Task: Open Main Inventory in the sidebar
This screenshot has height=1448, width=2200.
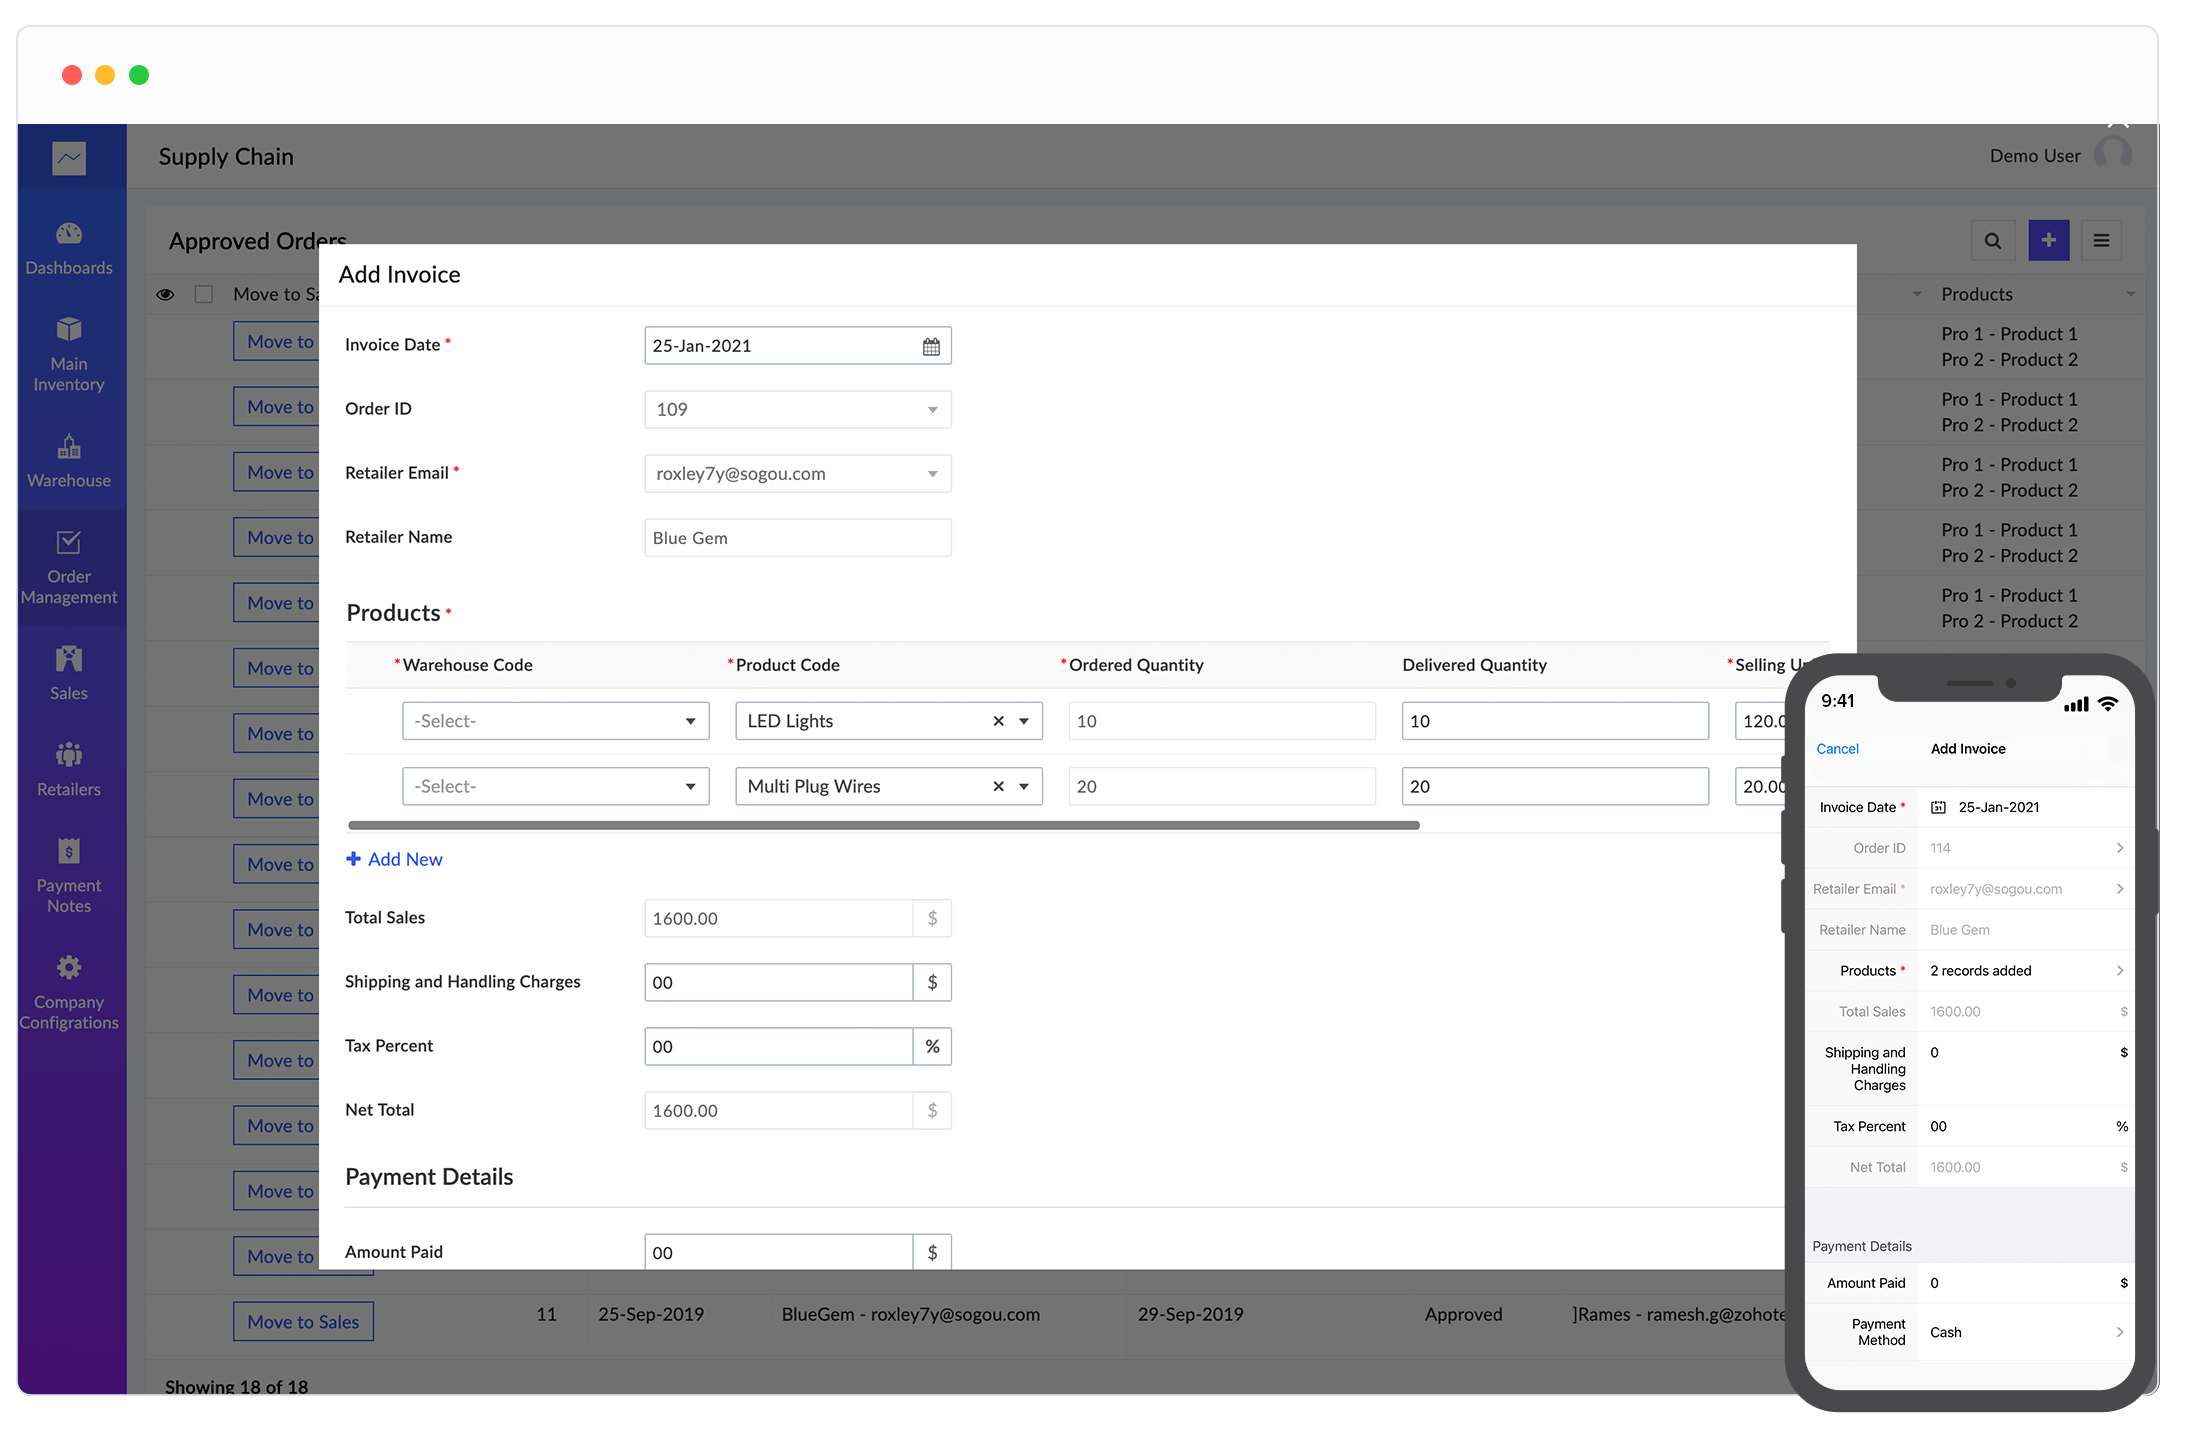Action: 69,355
